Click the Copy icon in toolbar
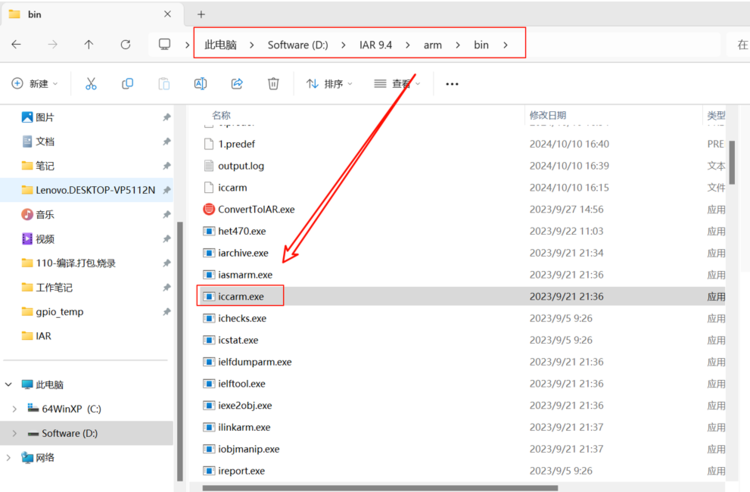The image size is (750, 492). (x=127, y=84)
